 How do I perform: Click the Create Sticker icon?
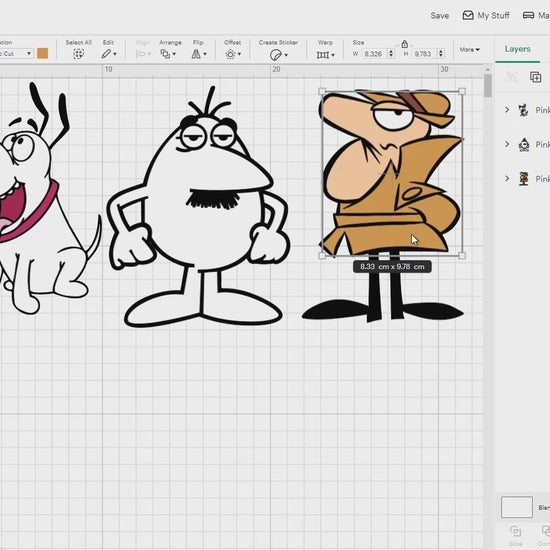(x=276, y=55)
